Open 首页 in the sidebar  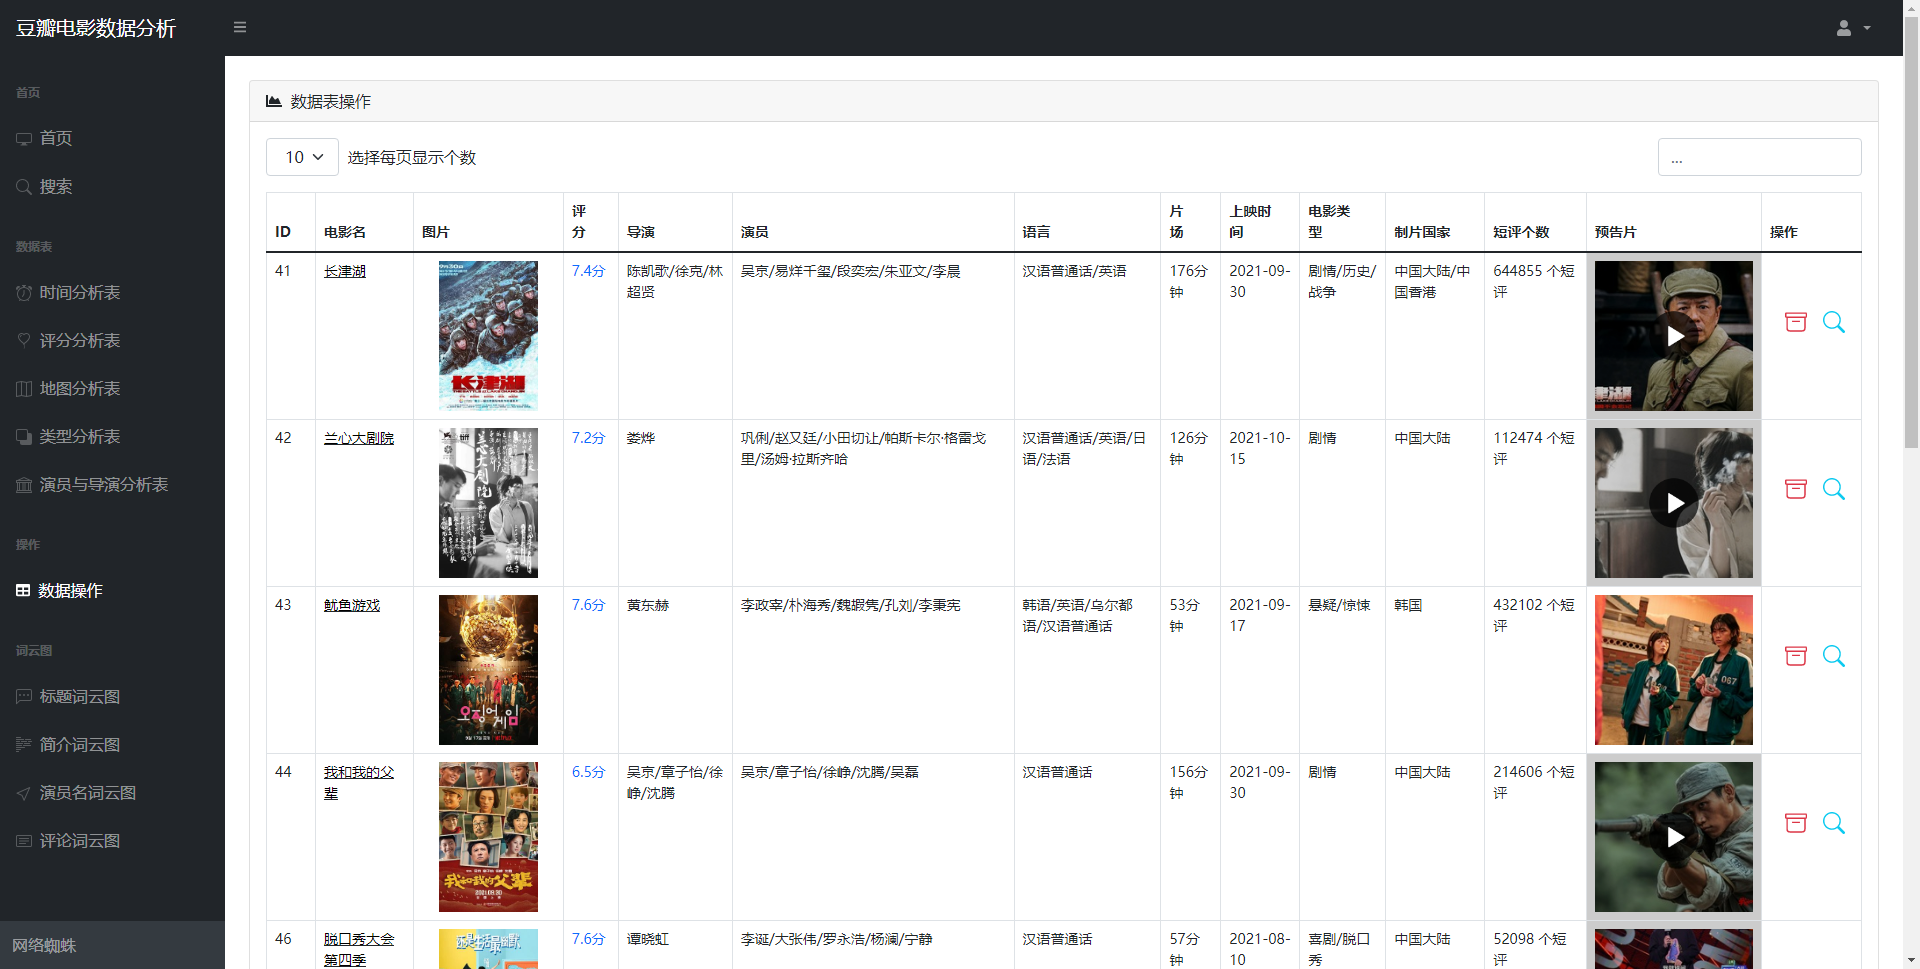[x=112, y=138]
